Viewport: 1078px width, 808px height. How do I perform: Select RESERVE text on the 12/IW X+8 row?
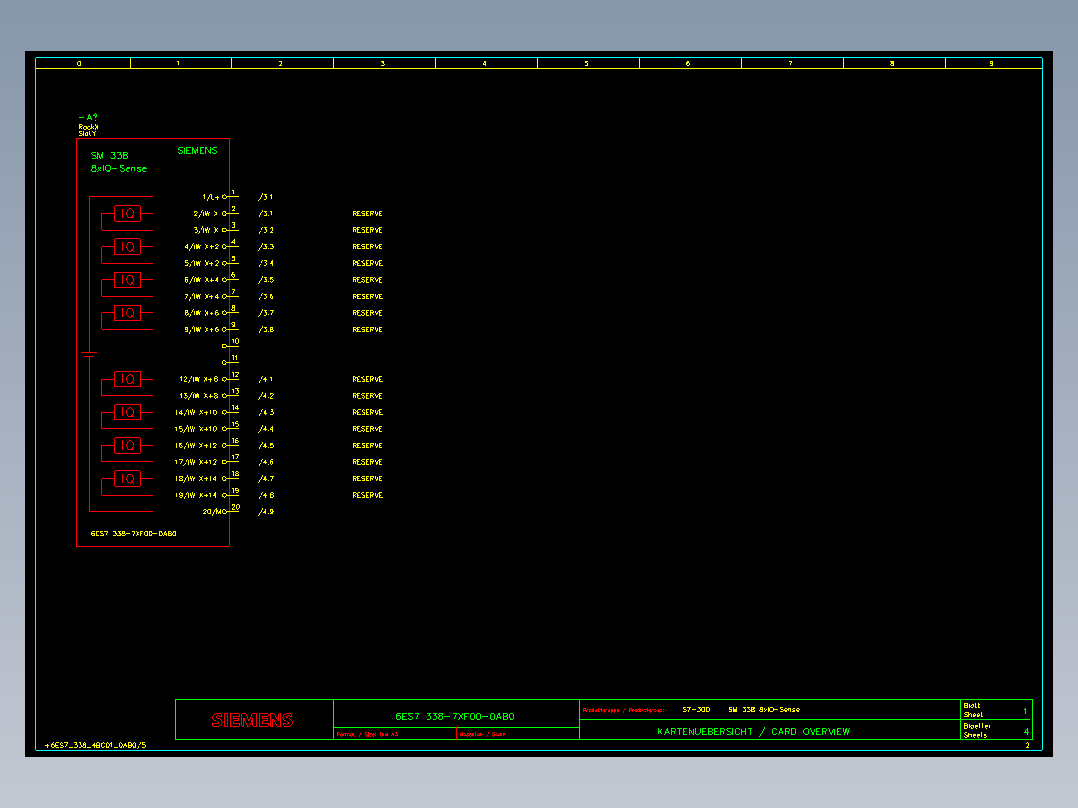tap(367, 379)
